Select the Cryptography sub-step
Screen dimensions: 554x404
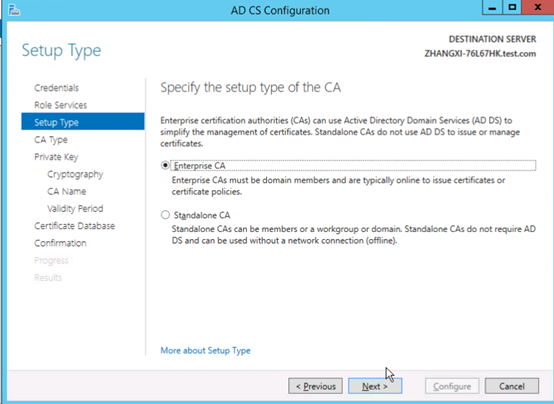(x=75, y=174)
